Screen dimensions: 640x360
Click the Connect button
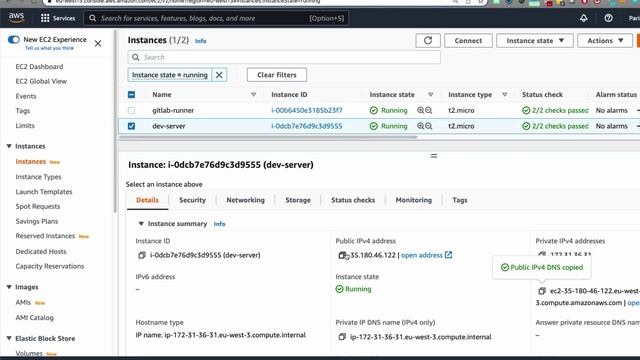point(468,40)
